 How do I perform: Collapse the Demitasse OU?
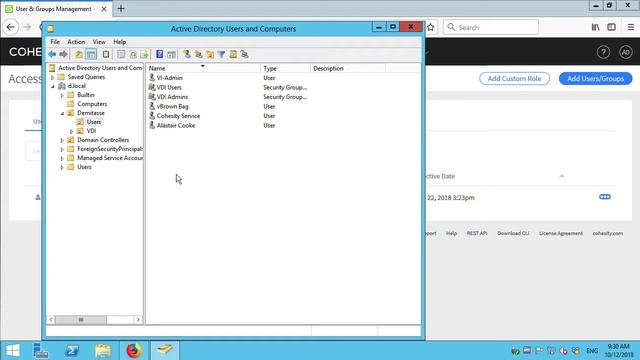point(62,113)
